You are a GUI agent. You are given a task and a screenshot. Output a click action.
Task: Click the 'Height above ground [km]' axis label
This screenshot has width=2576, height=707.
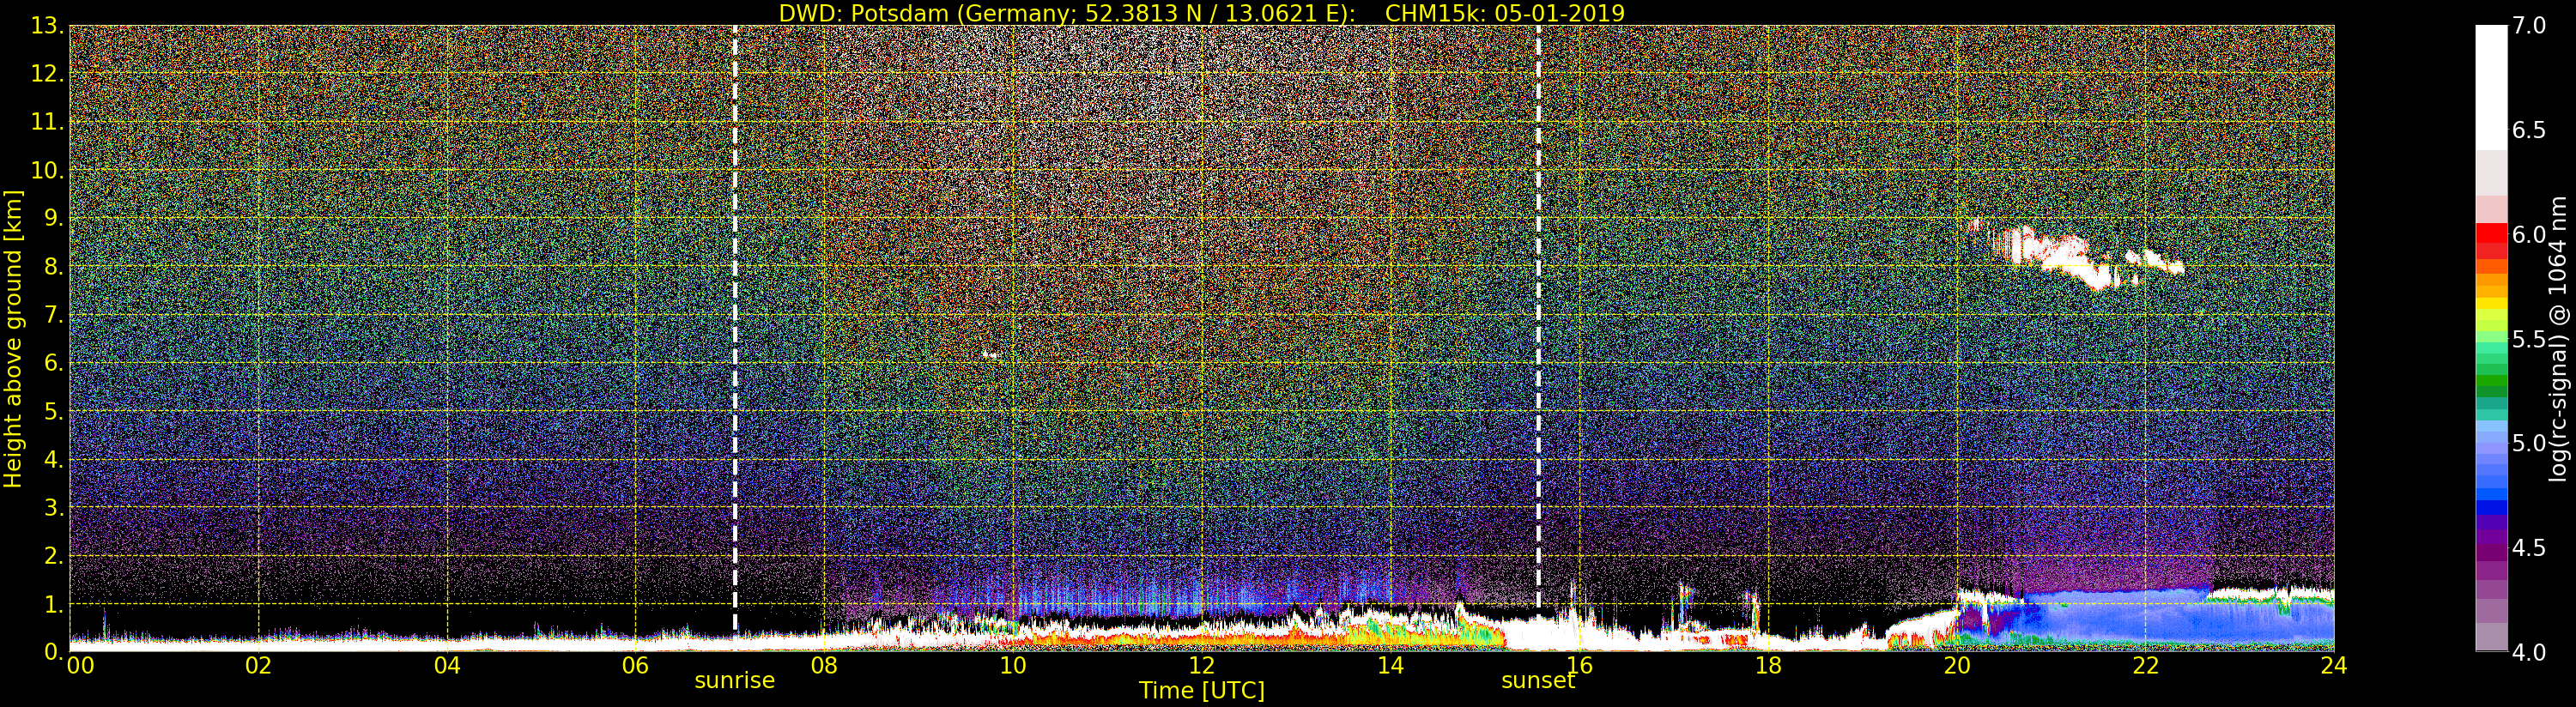pos(13,339)
